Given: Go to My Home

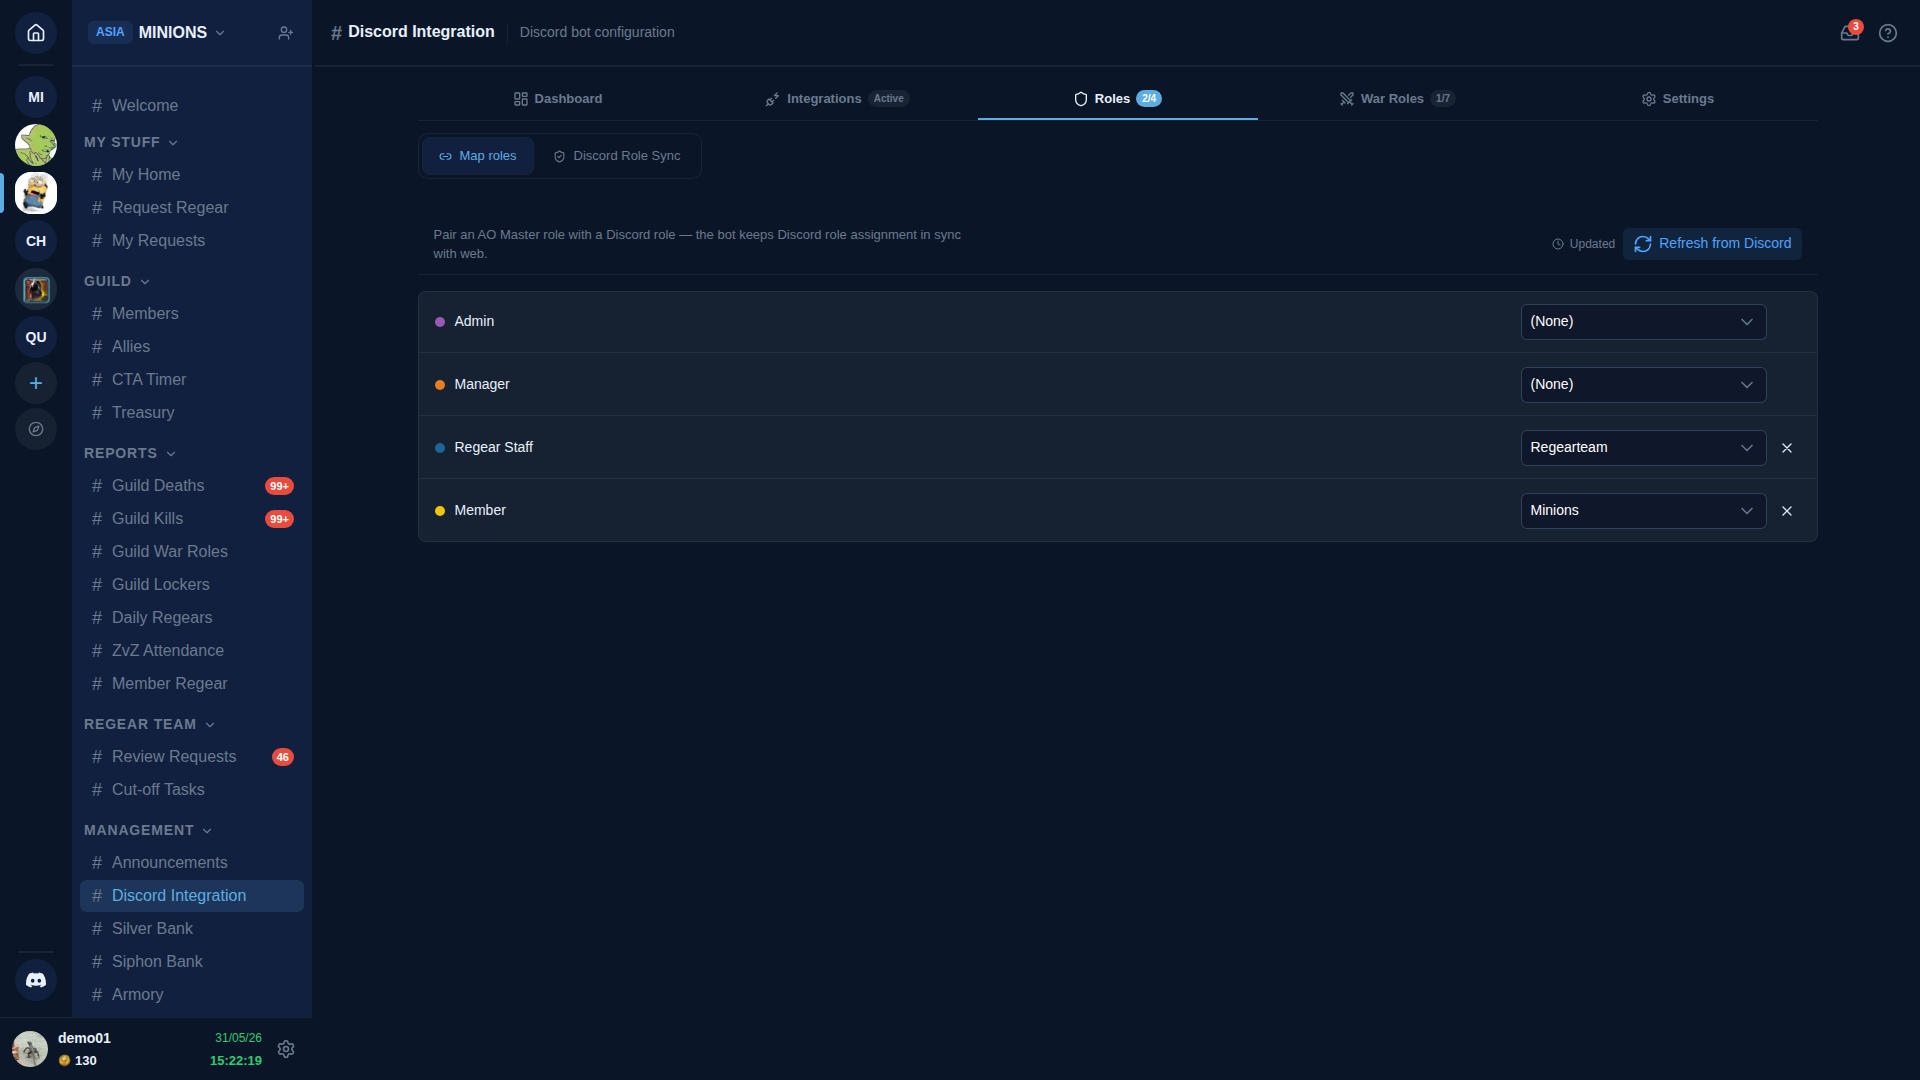Looking at the screenshot, I should tap(192, 175).
